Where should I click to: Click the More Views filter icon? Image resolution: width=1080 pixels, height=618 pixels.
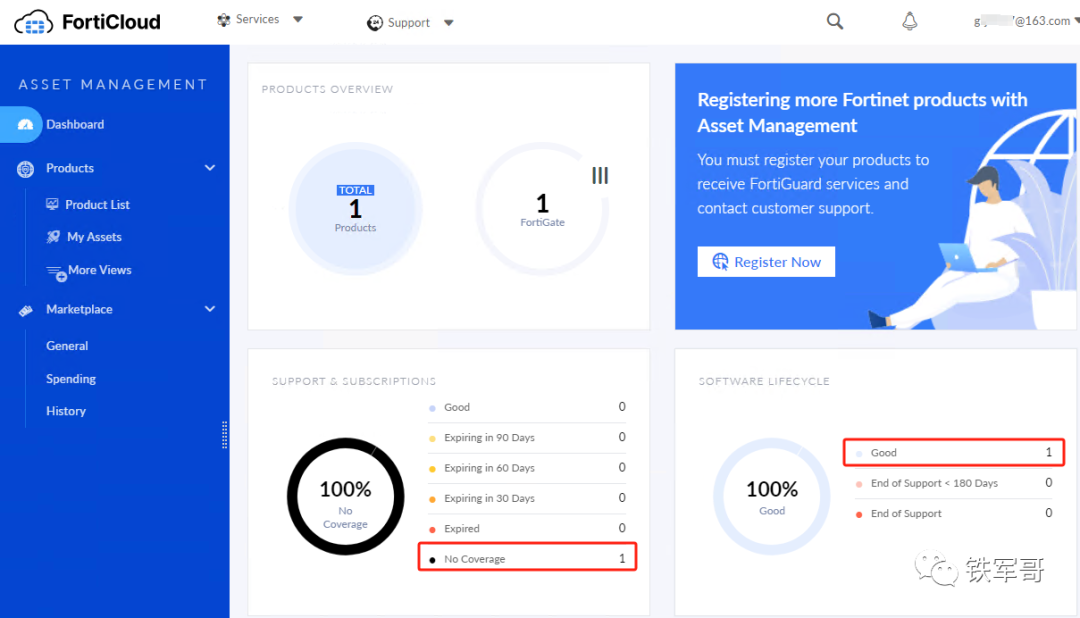pyautogui.click(x=56, y=273)
